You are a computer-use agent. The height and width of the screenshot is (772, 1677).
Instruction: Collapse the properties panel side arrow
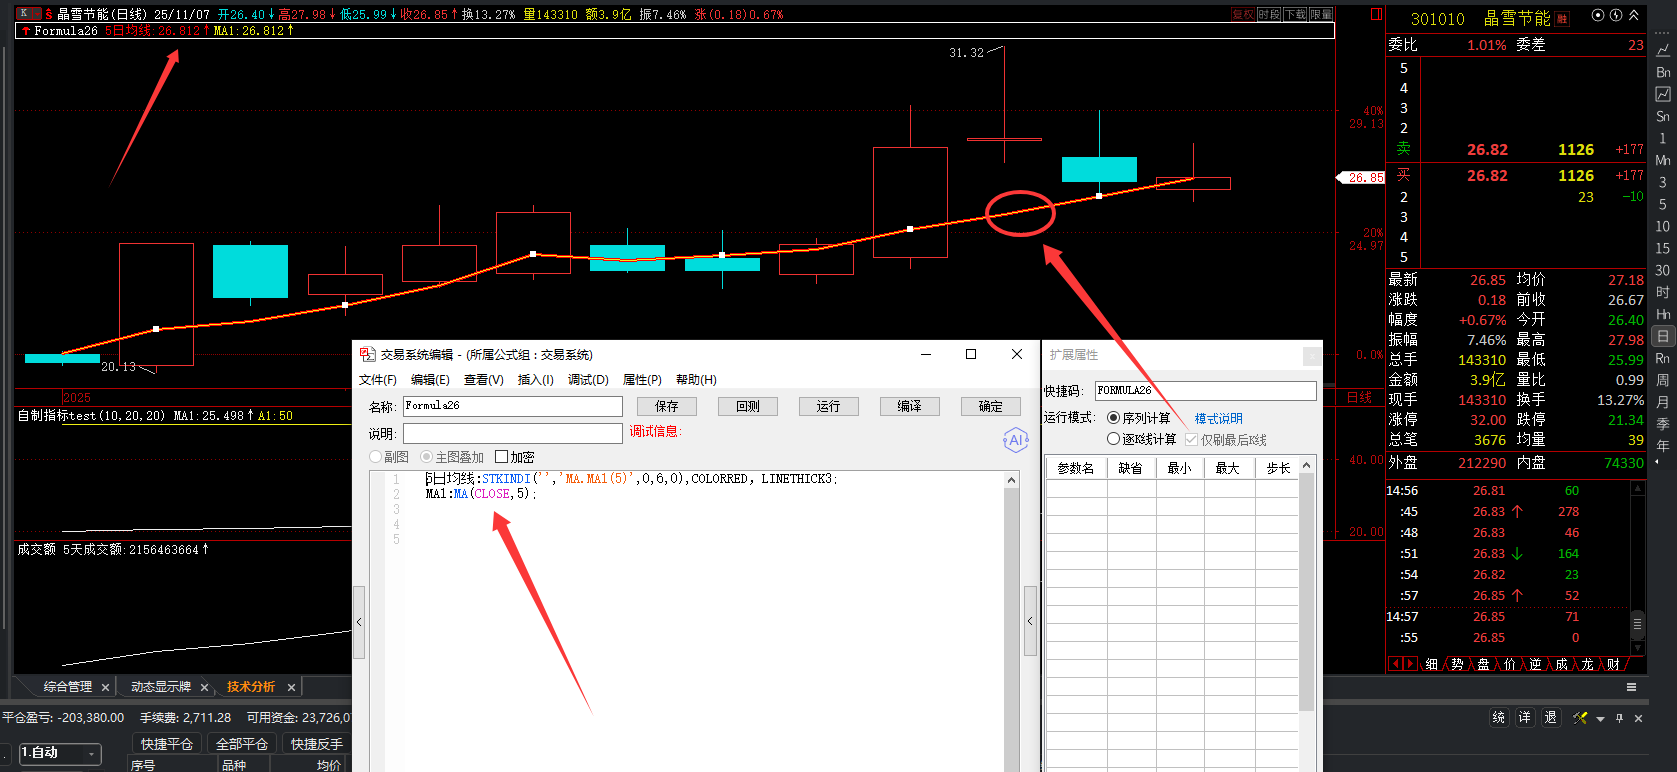1030,621
